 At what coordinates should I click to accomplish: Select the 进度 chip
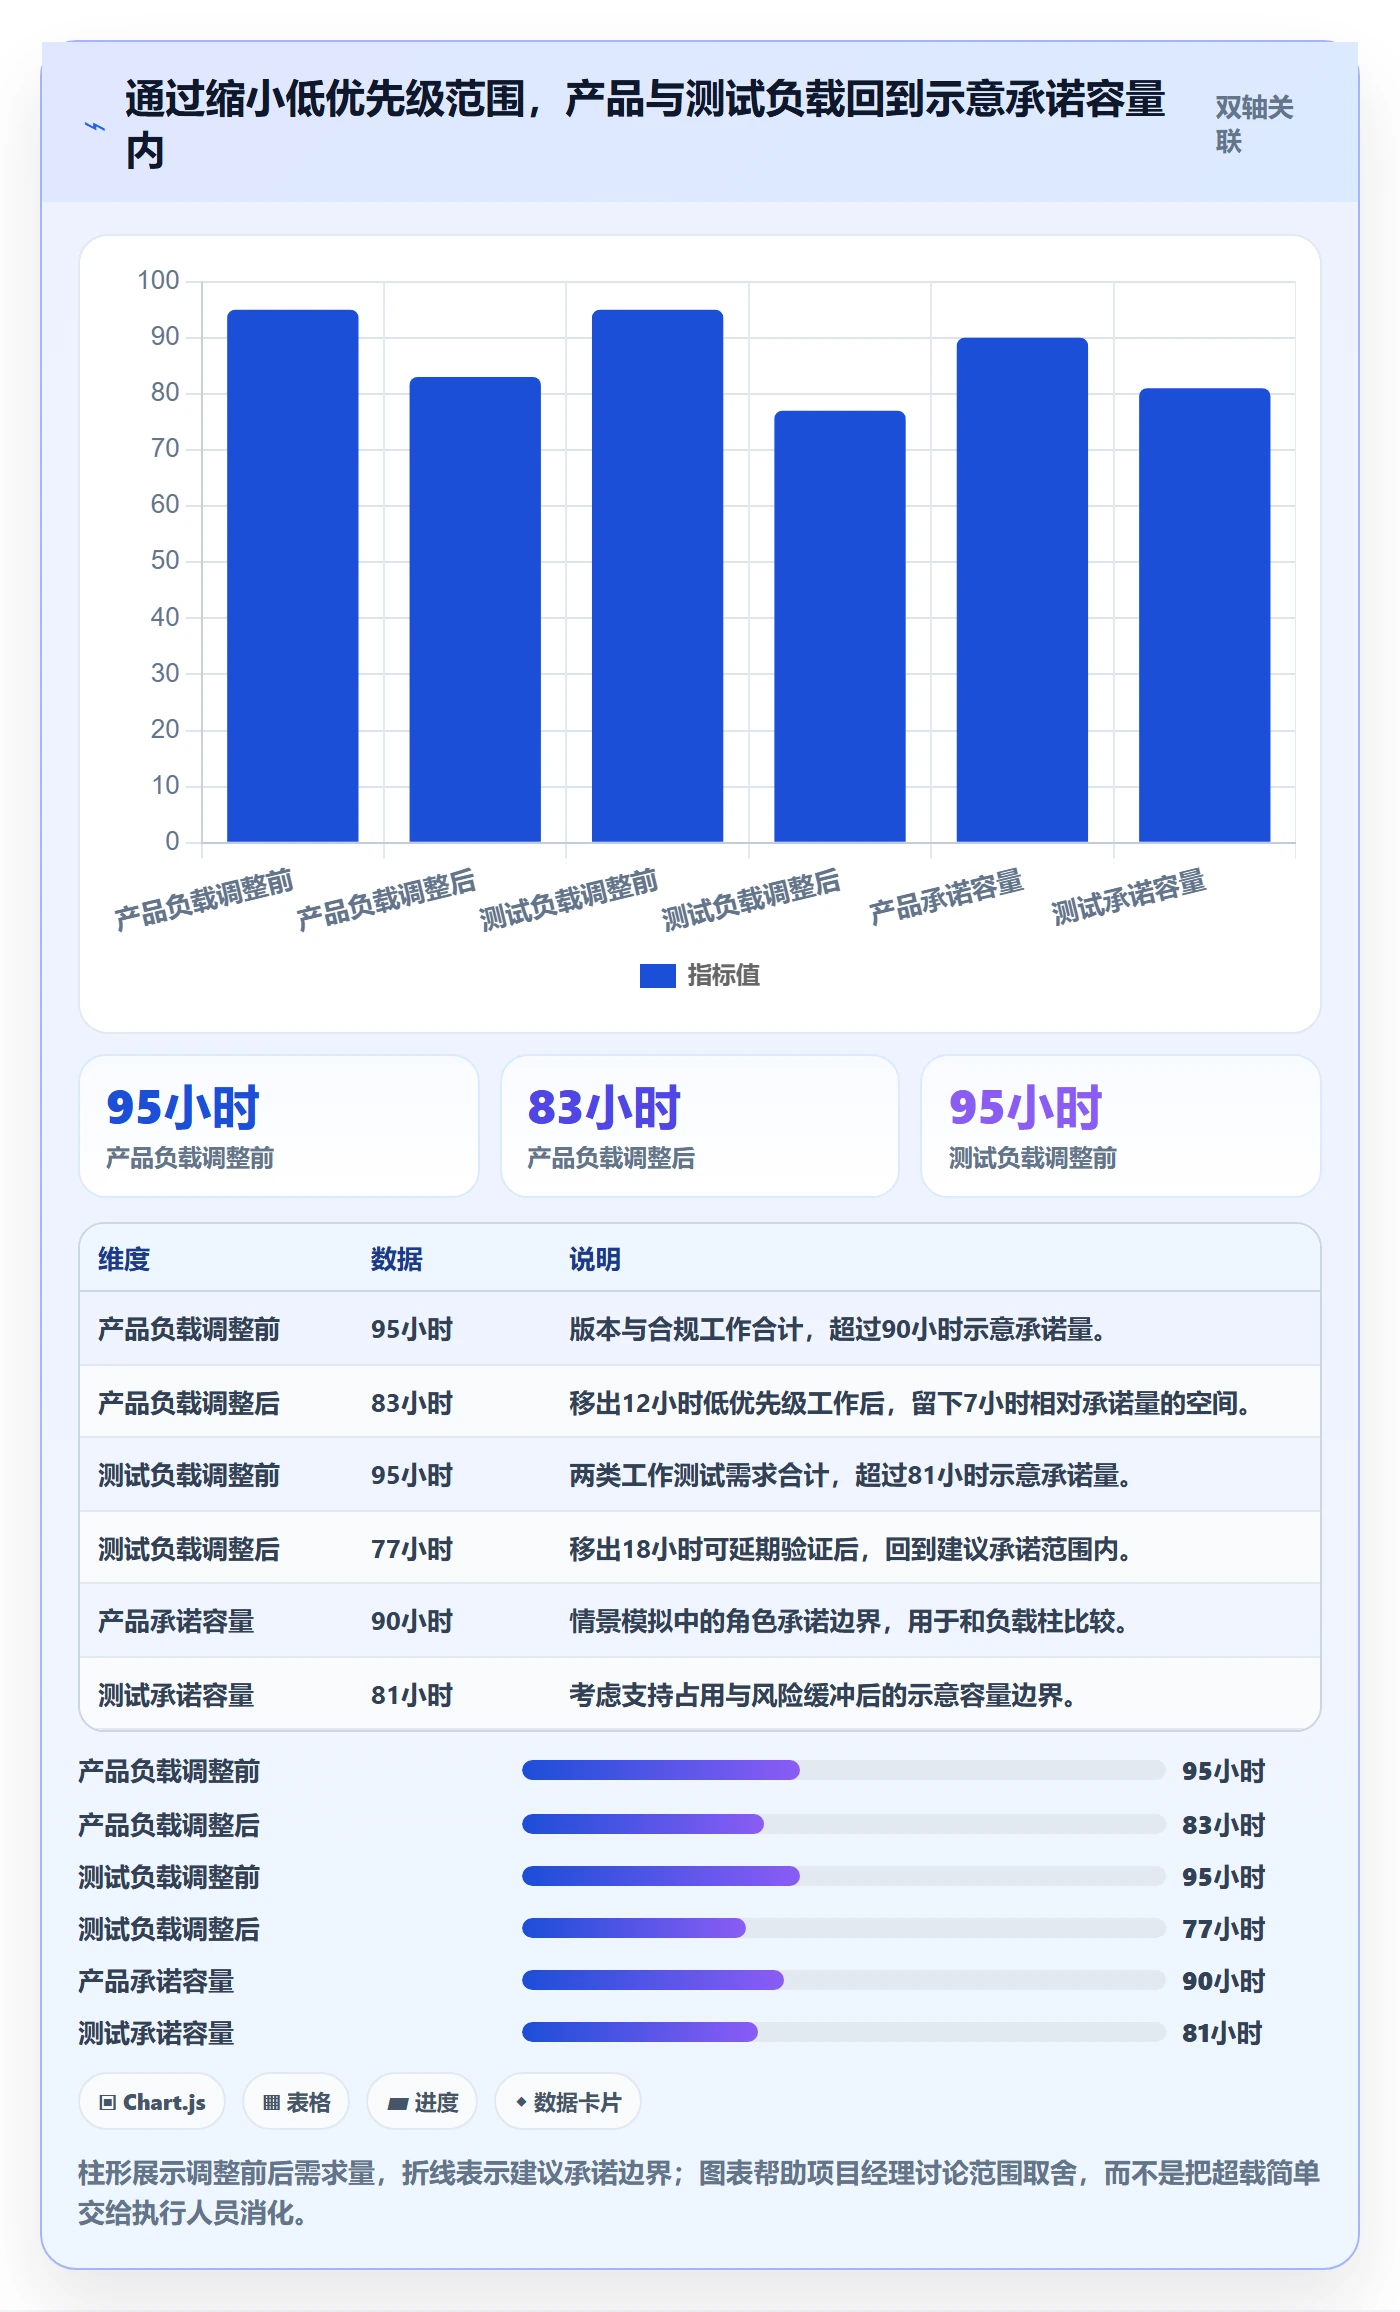pyautogui.click(x=422, y=2102)
